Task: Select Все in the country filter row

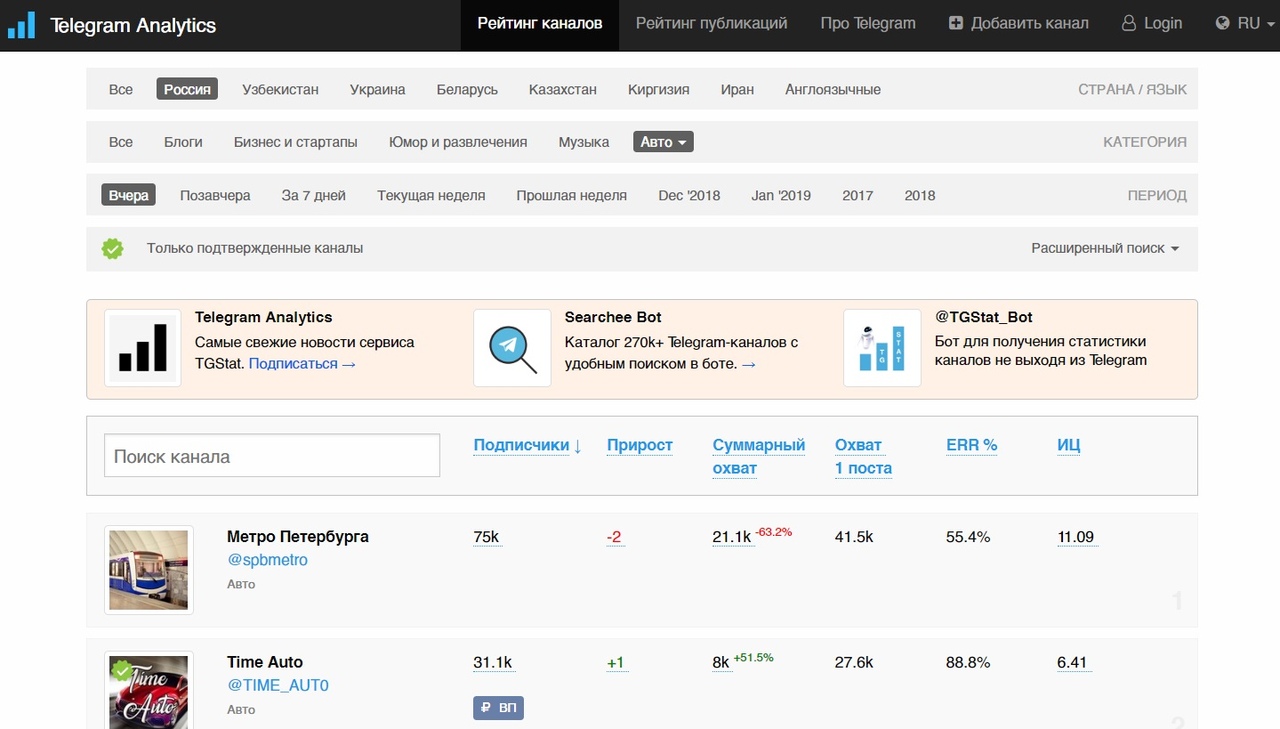Action: pos(121,89)
